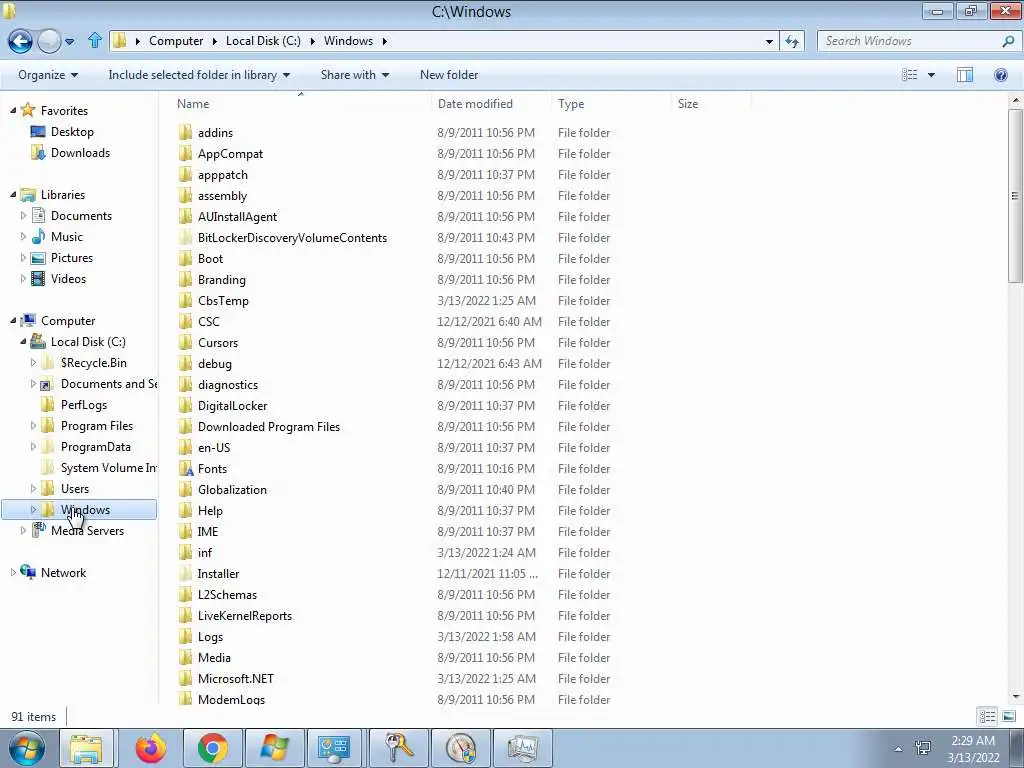Open the Share with menu
1024x768 pixels.
[x=355, y=75]
